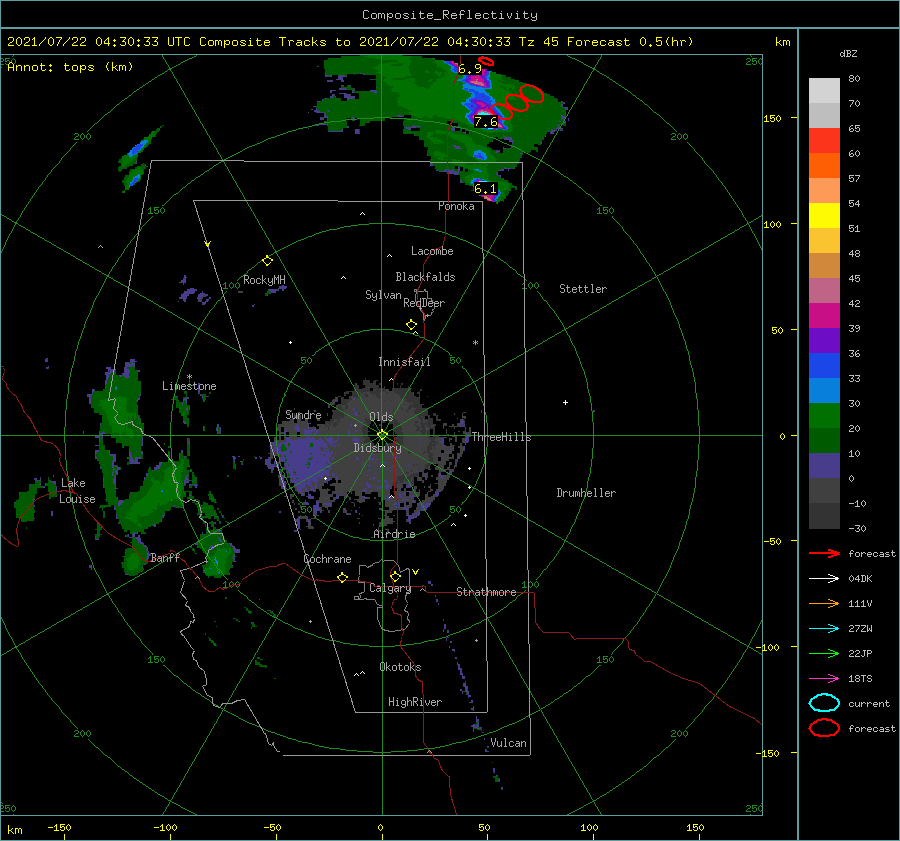The width and height of the screenshot is (900, 841).
Task: Select the 42 dBZ pink color swatch
Action: (x=824, y=290)
